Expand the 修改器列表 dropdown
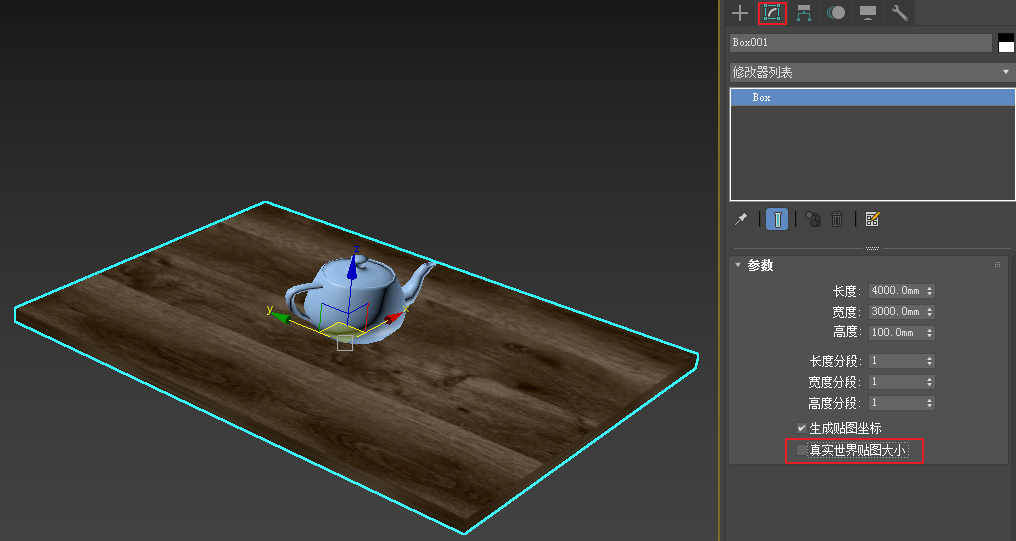Screen dimensions: 1016x541 [871, 72]
